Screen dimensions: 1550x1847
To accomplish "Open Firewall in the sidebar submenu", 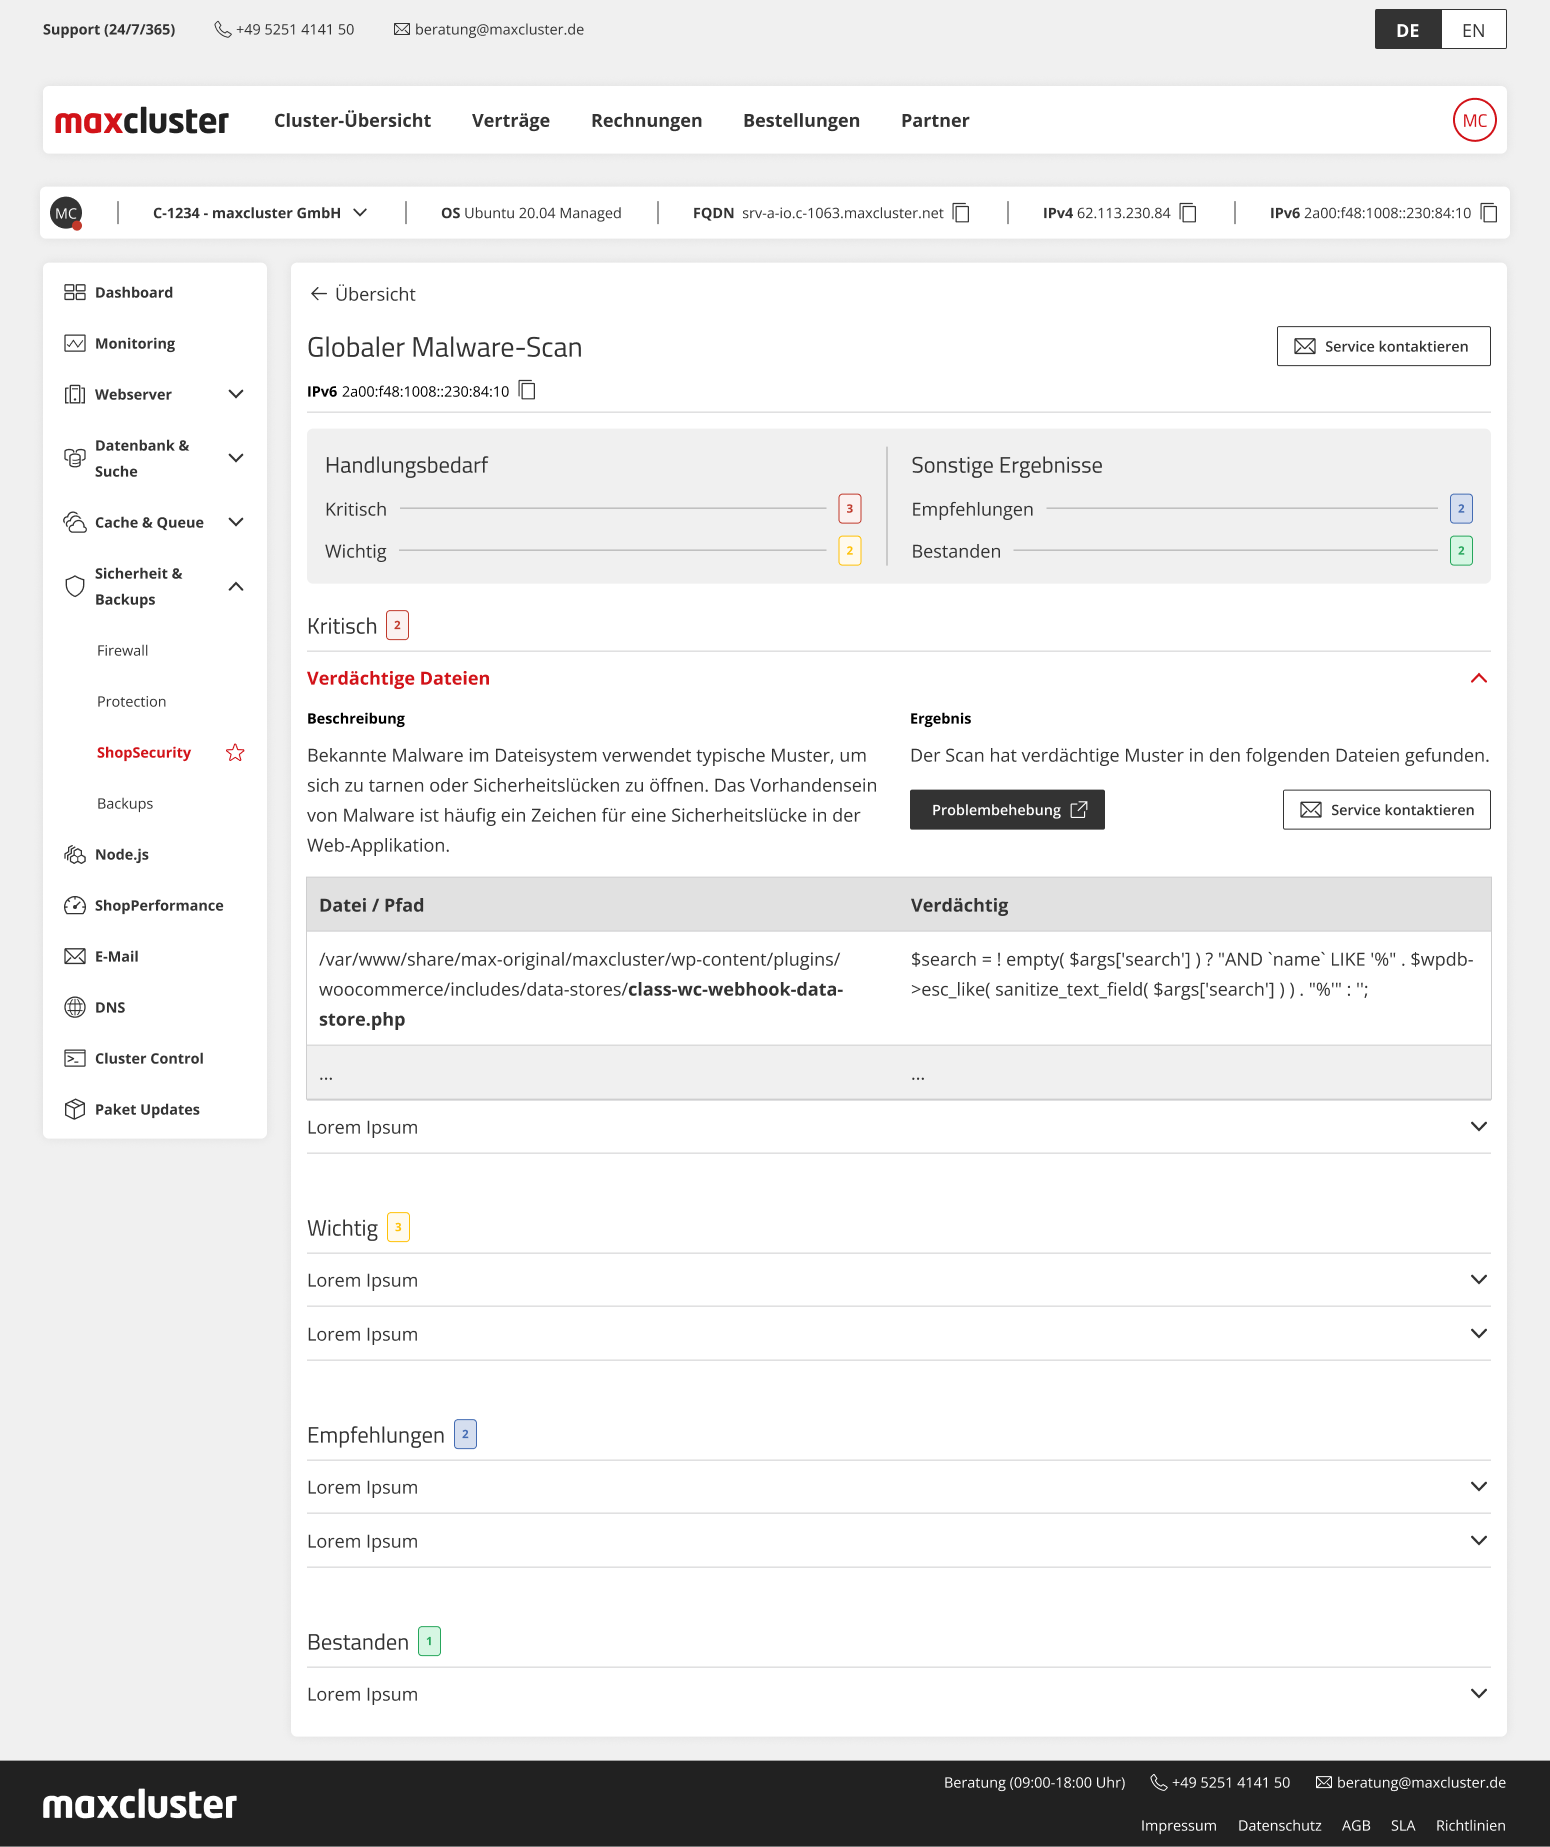I will [123, 650].
